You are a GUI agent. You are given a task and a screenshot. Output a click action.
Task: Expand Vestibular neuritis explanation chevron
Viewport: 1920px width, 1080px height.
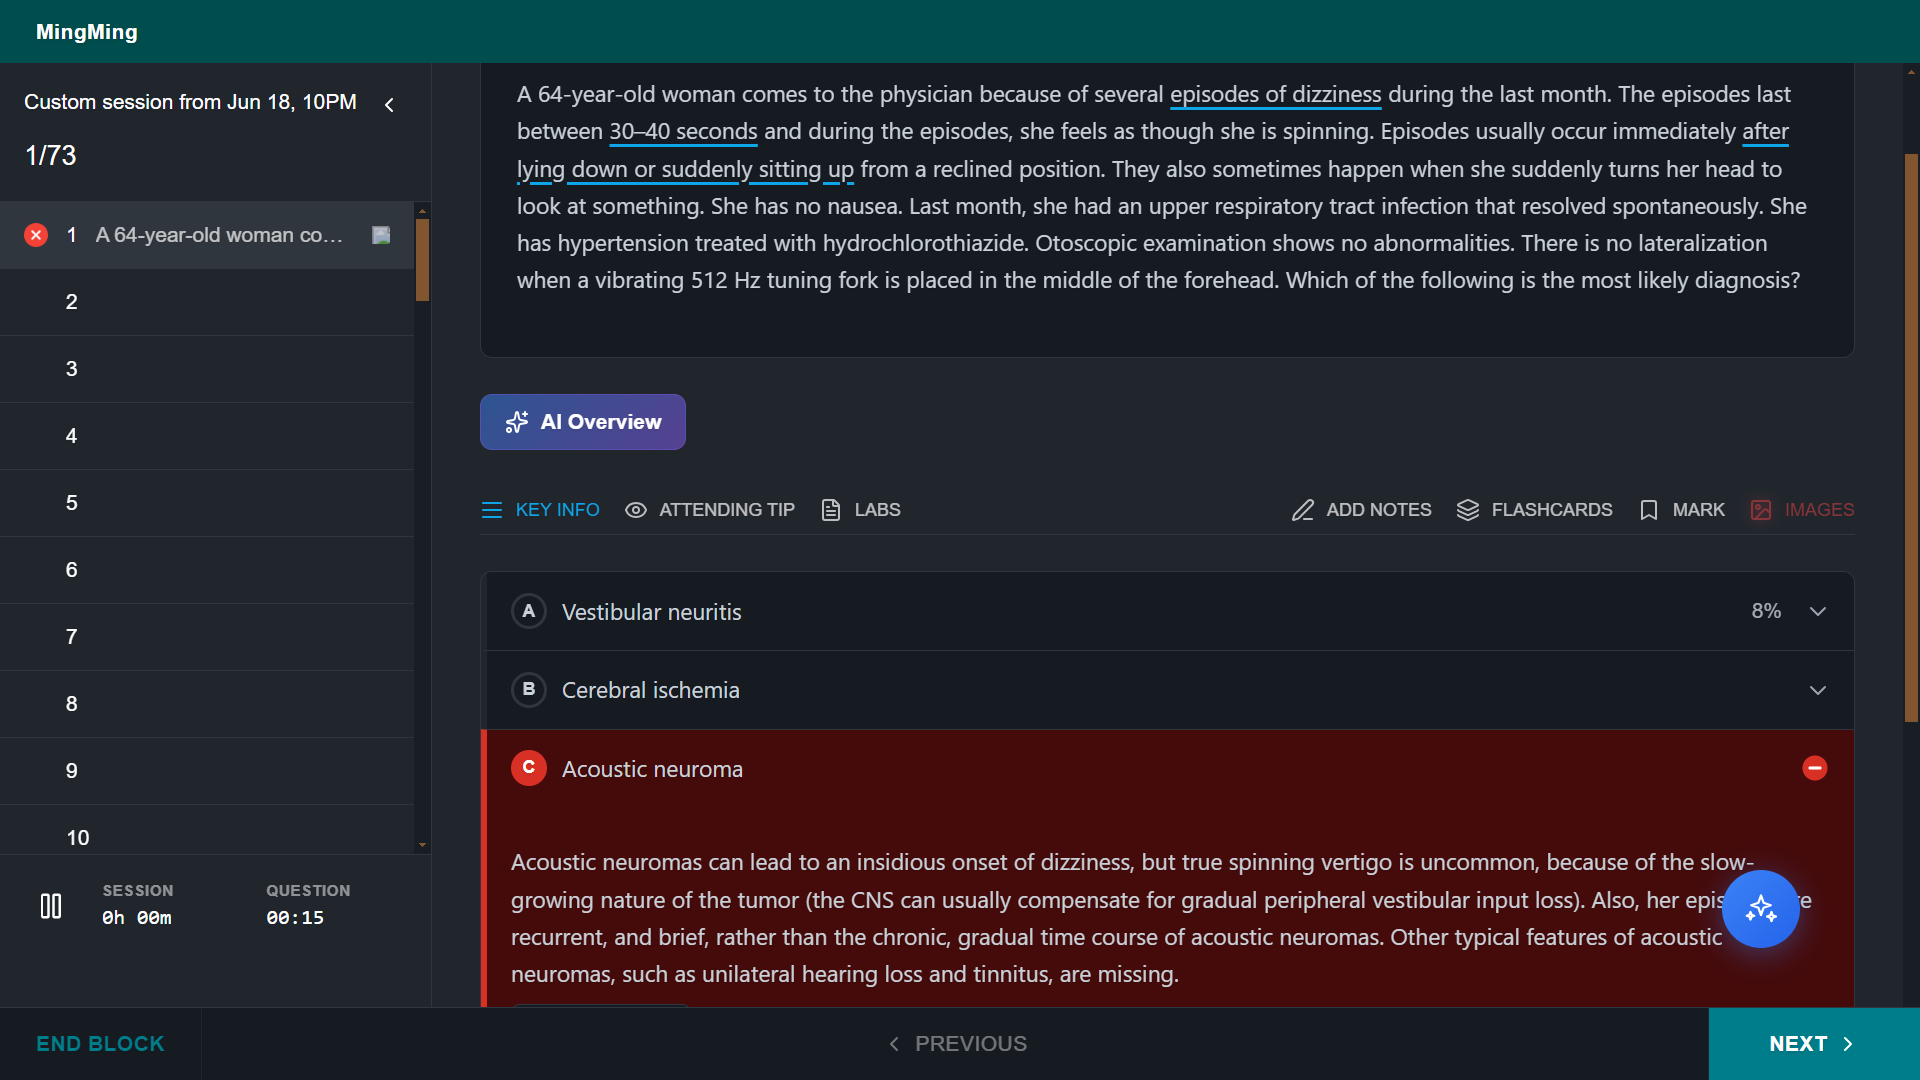coord(1818,611)
